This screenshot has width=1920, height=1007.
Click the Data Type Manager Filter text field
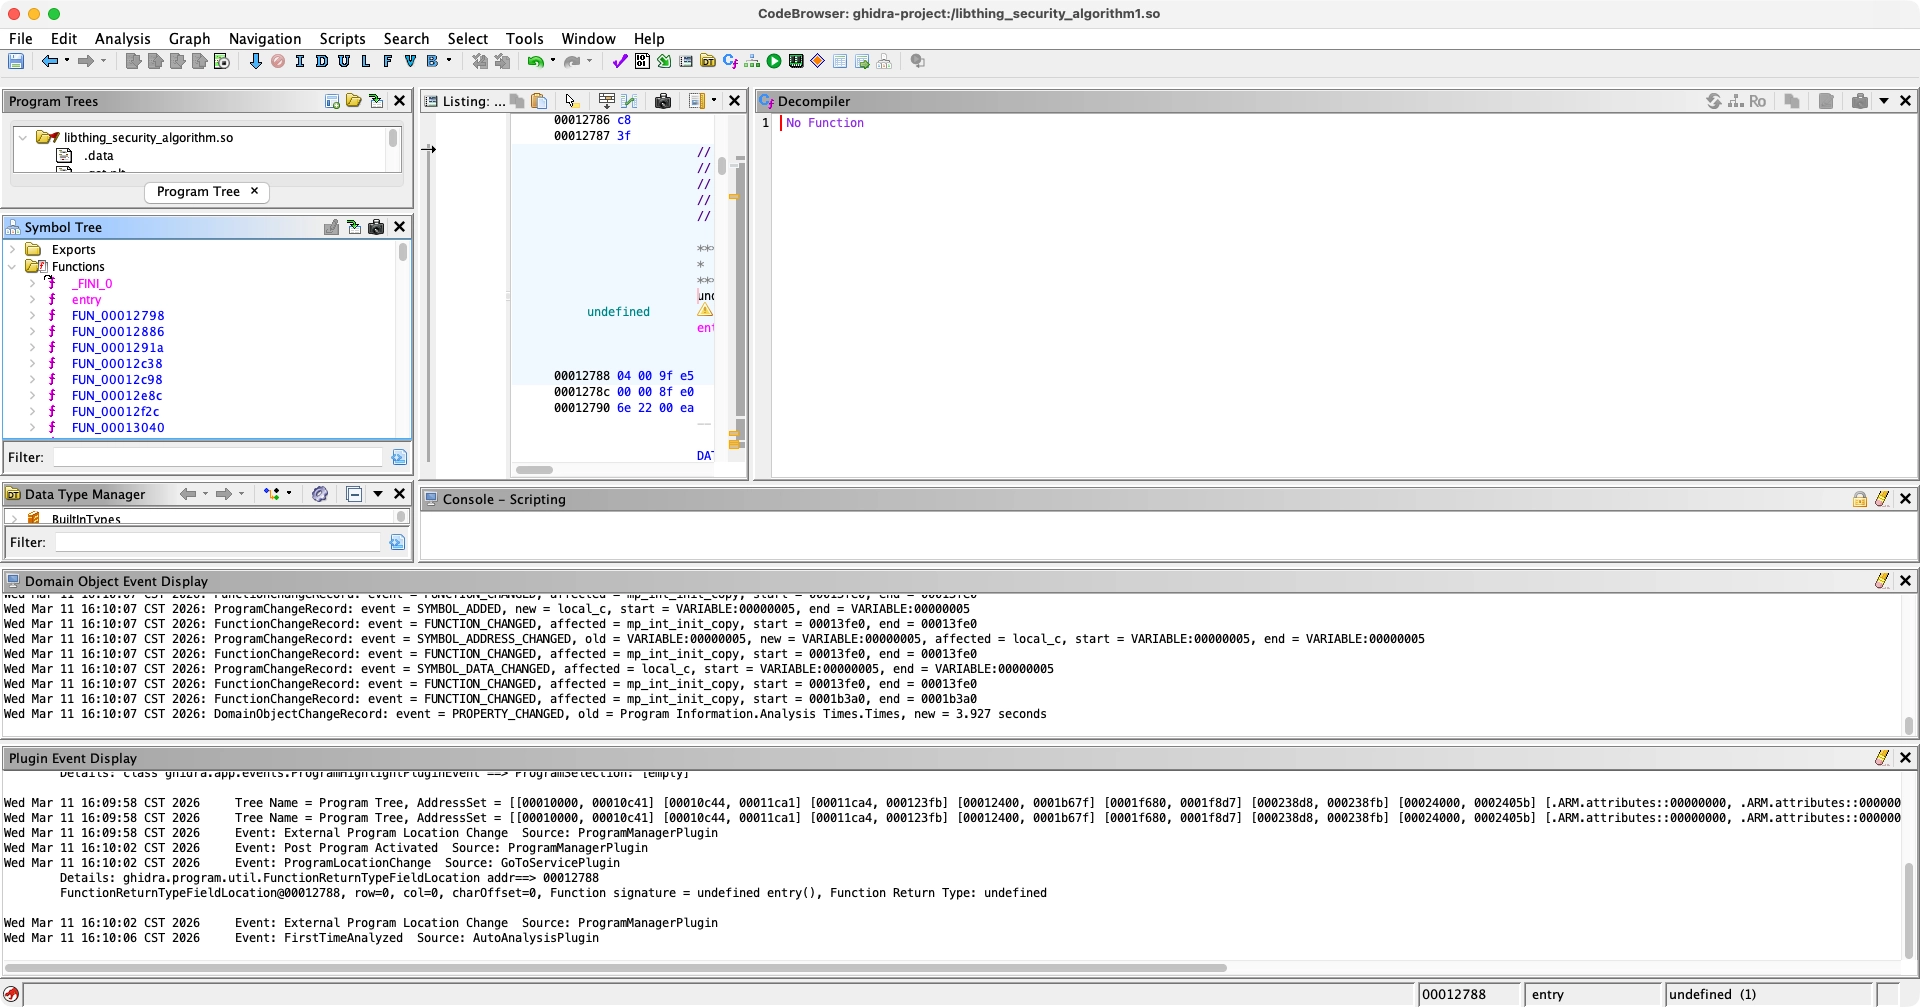218,542
